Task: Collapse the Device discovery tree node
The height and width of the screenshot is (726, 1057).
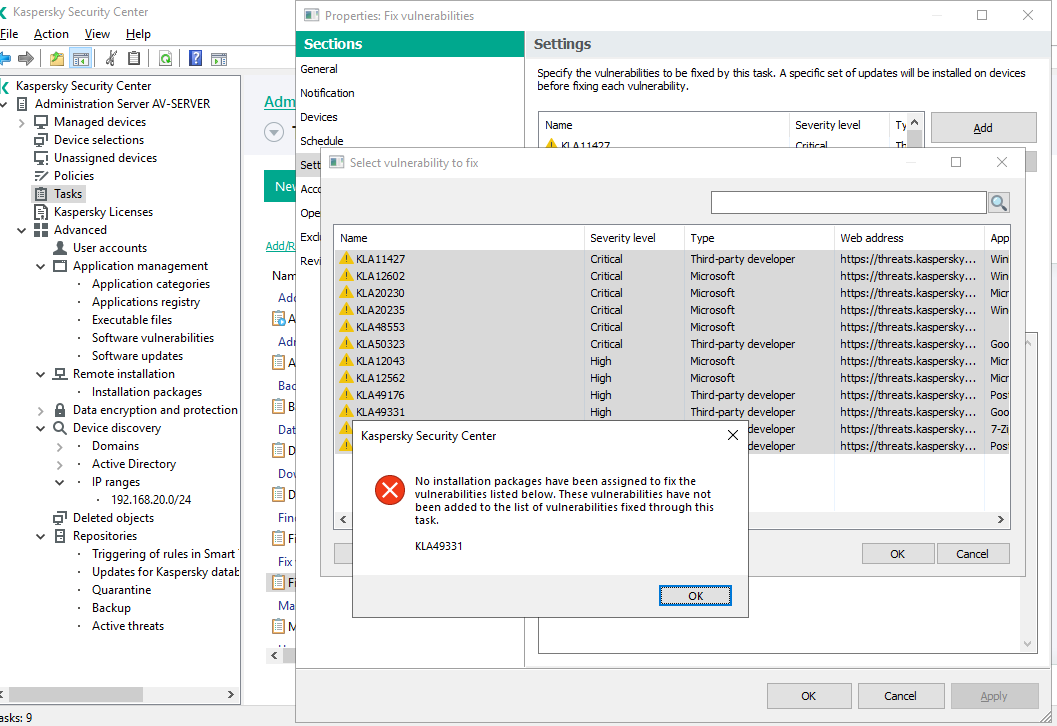Action: pos(41,428)
